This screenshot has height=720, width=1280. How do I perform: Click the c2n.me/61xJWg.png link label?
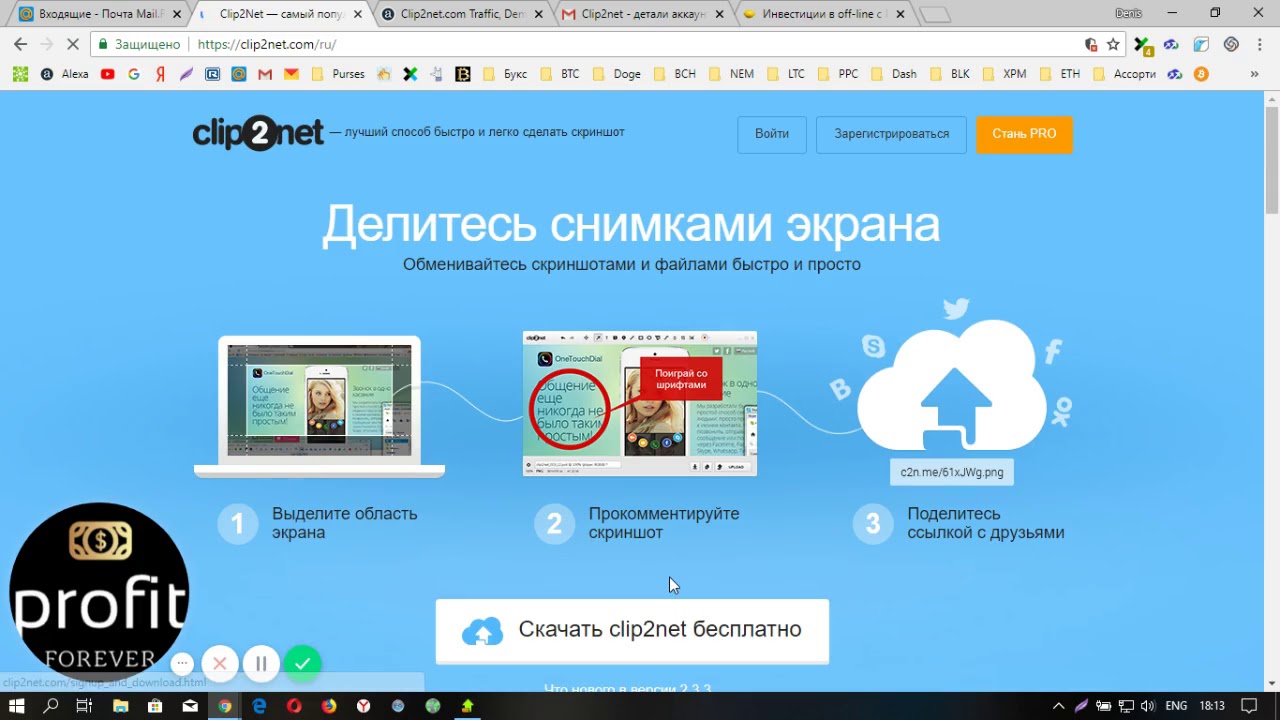coord(952,472)
